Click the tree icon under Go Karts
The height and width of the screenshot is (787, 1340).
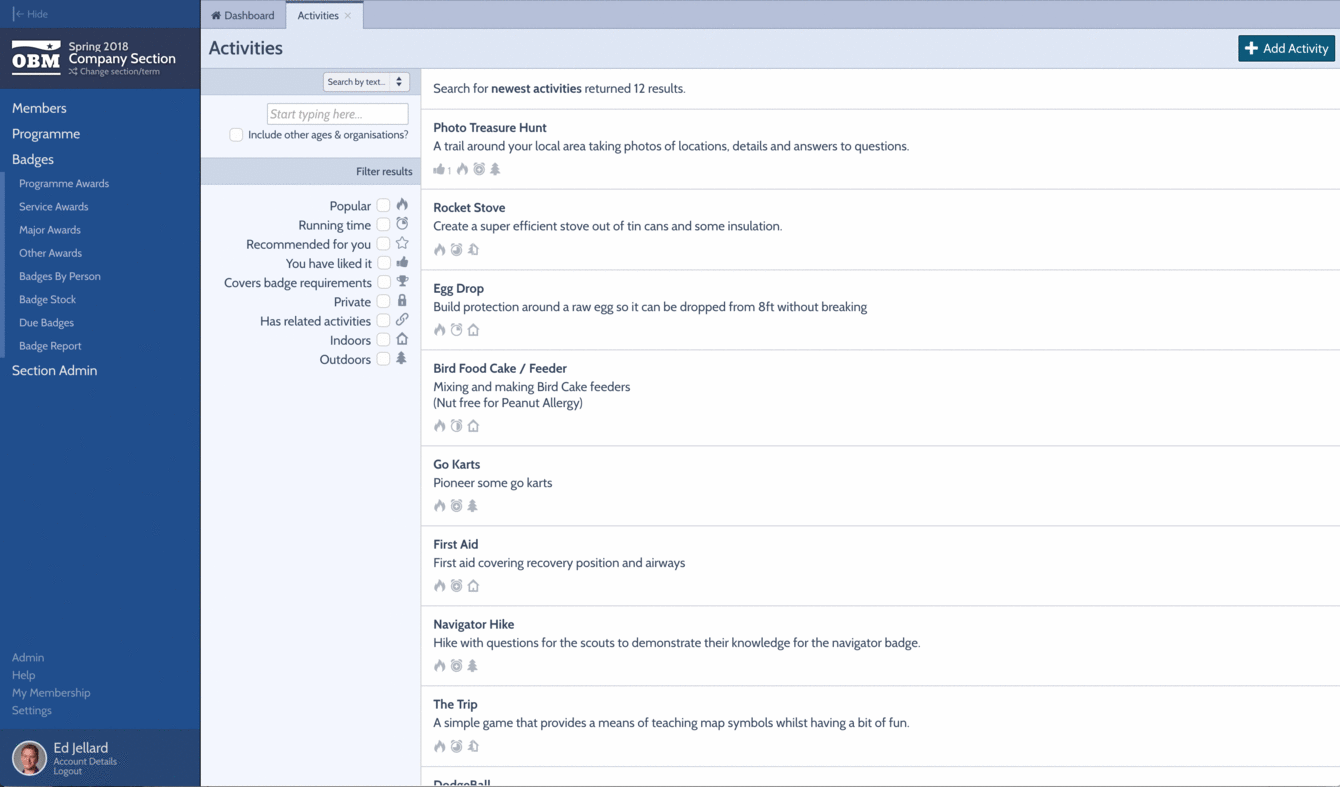coord(472,506)
